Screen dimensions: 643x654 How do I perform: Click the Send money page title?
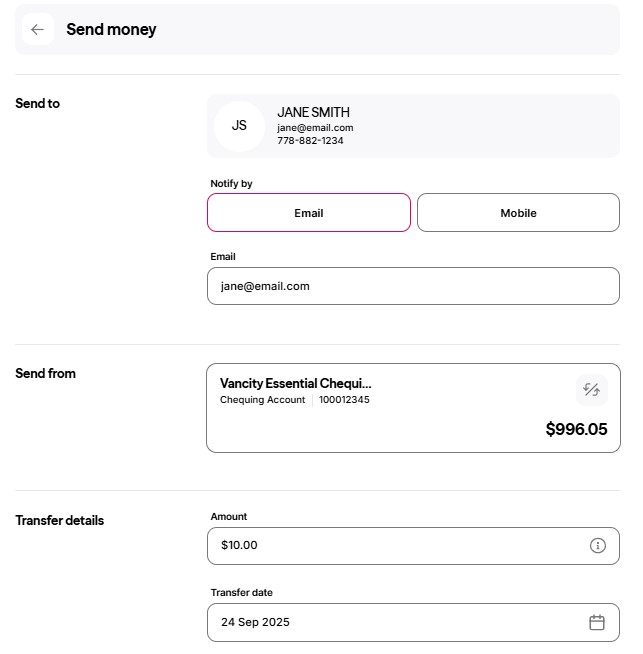coord(111,30)
